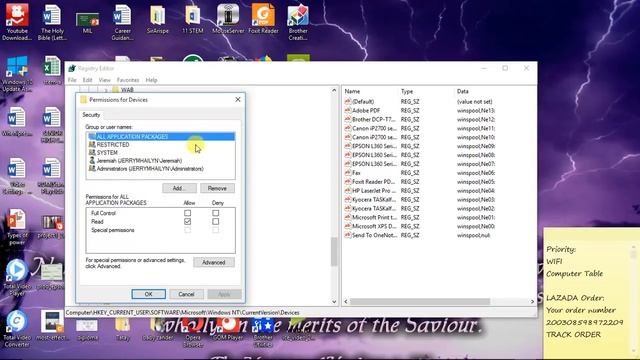The image size is (640, 360).
Task: Open the Career Guidance document icon
Action: 122,21
